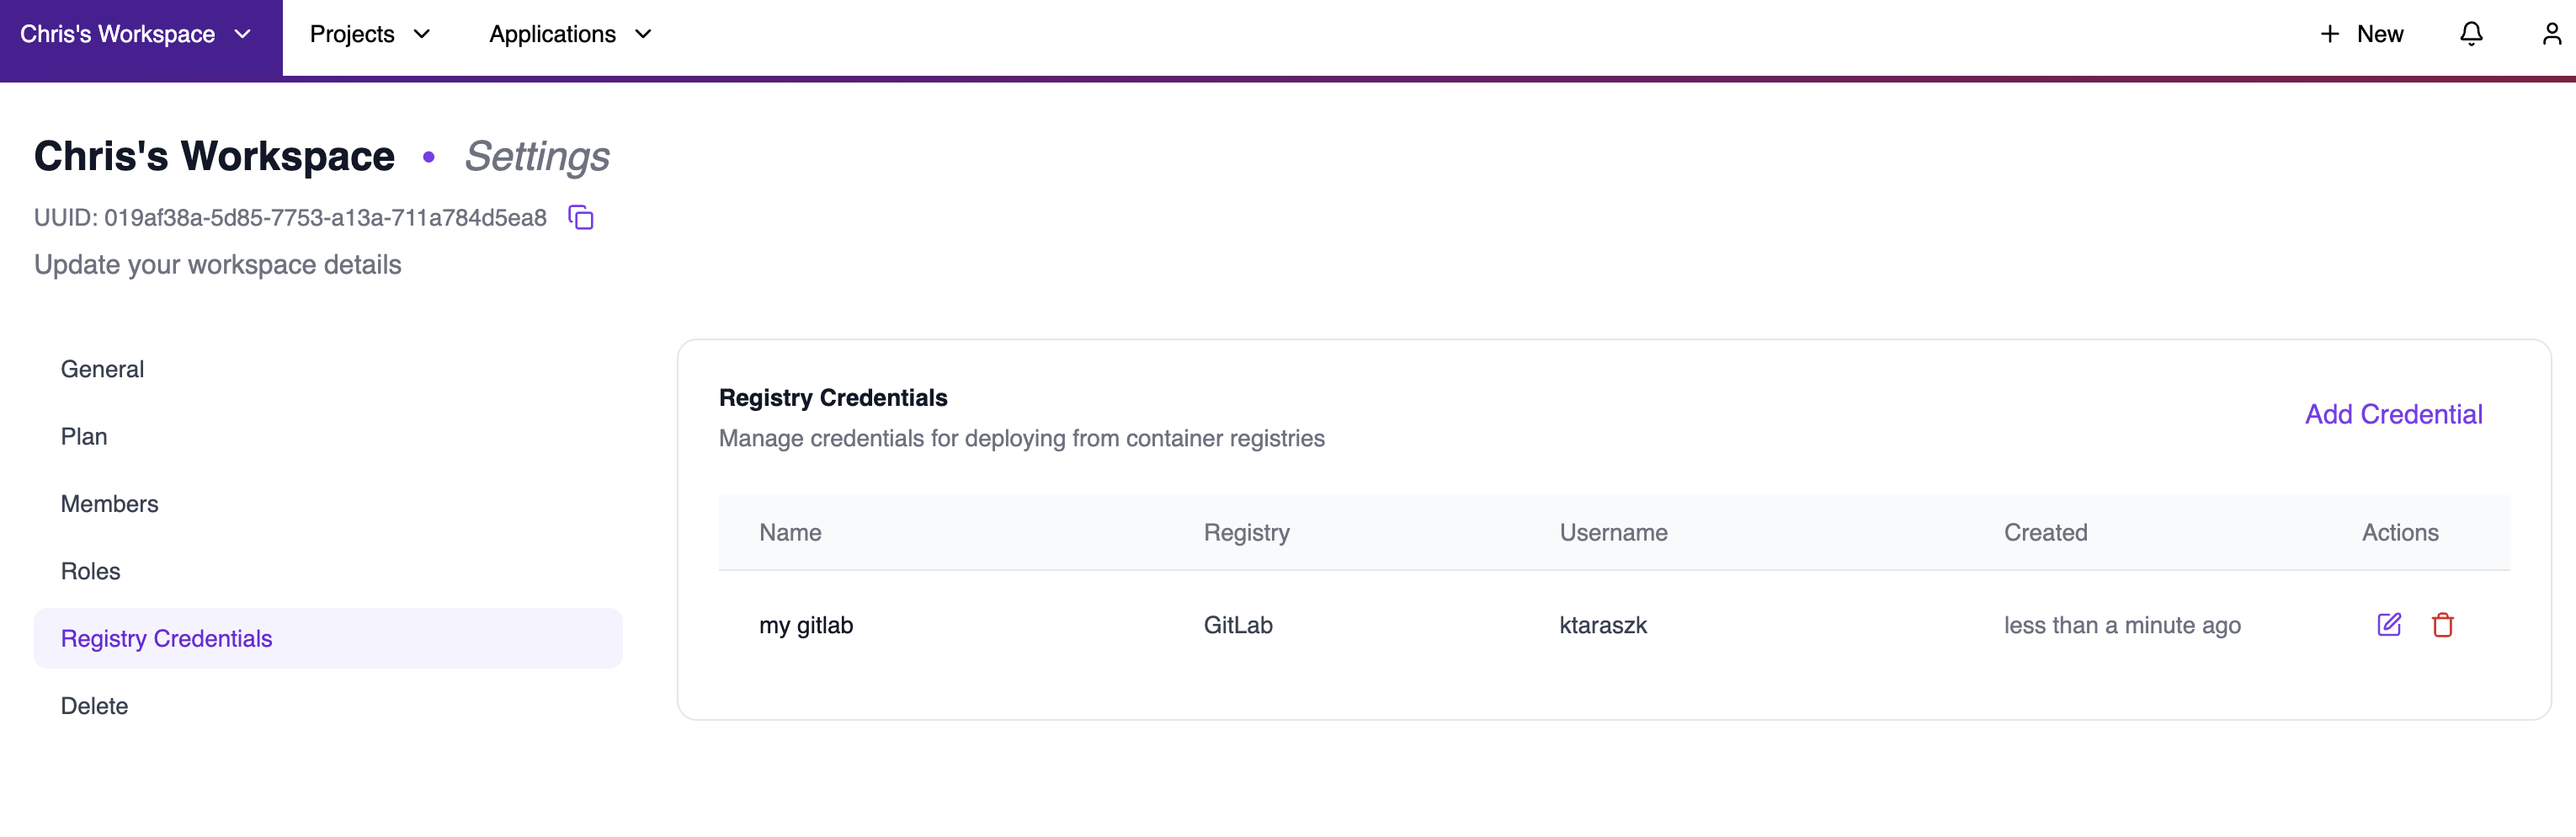Copy the workspace UUID
The image size is (2576, 837).
pyautogui.click(x=581, y=217)
